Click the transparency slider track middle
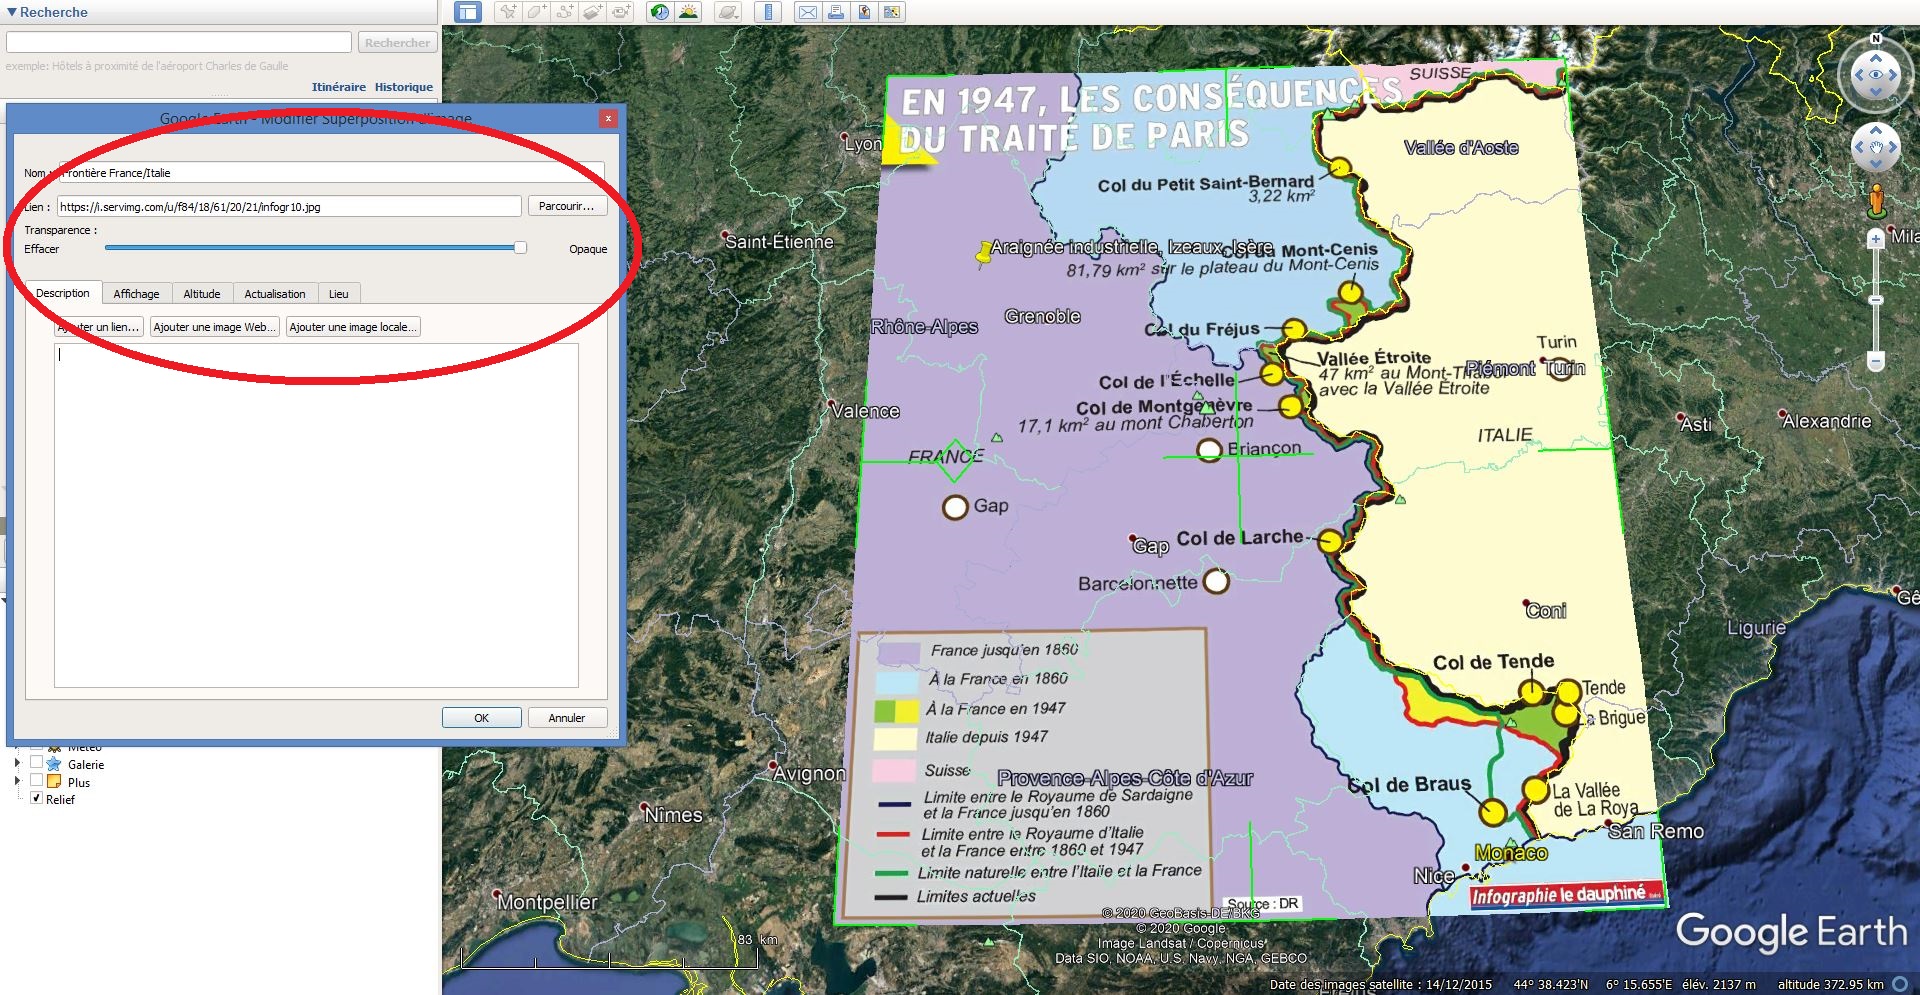The image size is (1920, 995). point(315,248)
